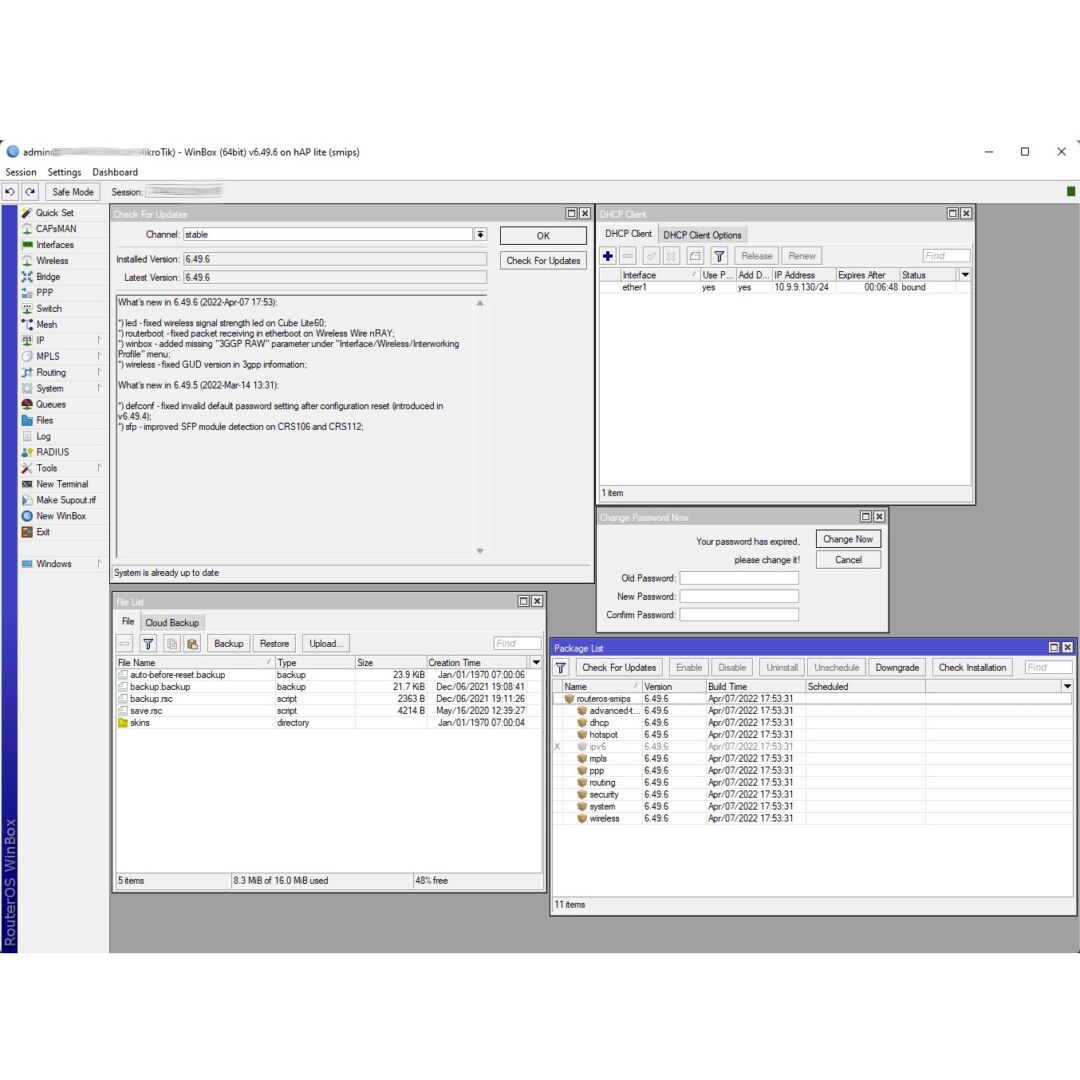Screen dimensions: 1080x1080
Task: Click the remove (minus) icon in File List
Action: 125,643
